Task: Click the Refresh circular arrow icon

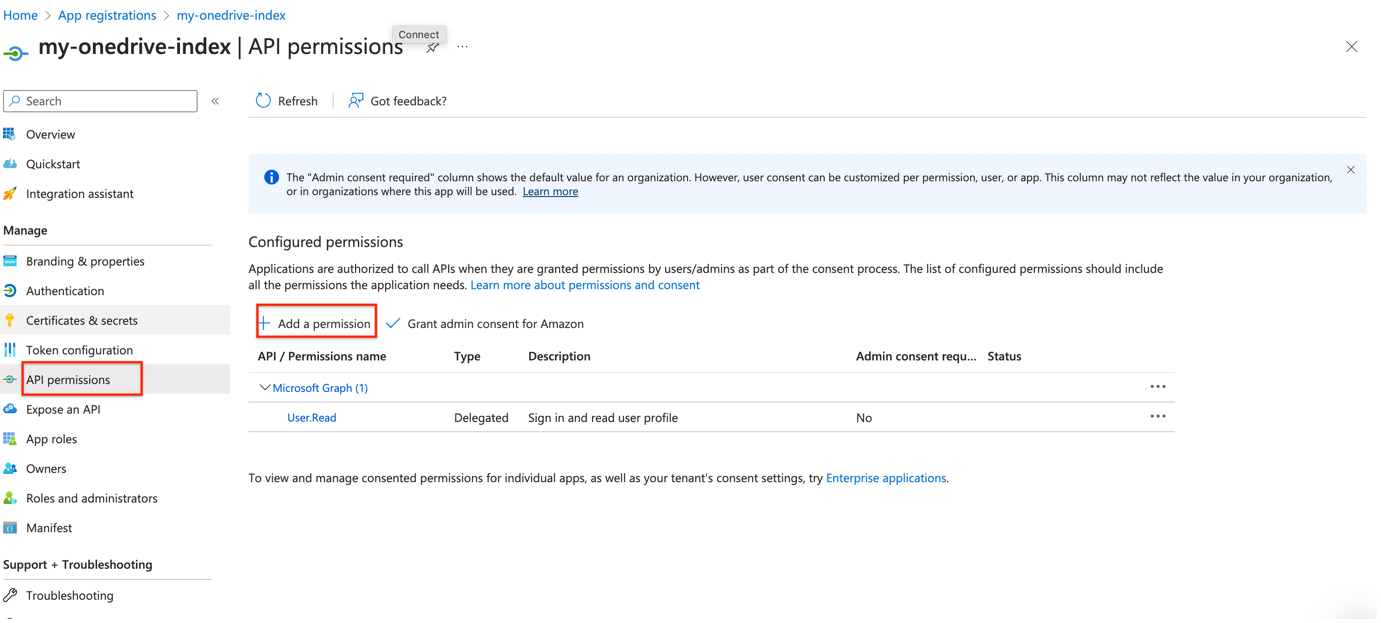Action: point(263,101)
